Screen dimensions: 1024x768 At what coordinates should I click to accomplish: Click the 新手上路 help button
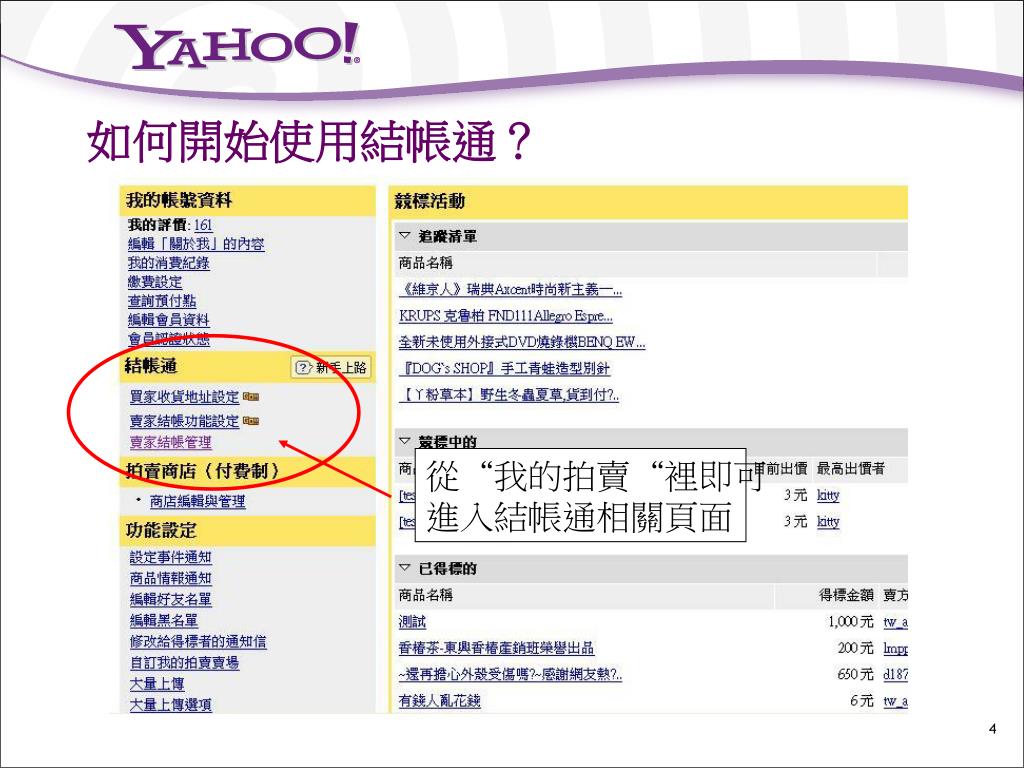[x=330, y=368]
